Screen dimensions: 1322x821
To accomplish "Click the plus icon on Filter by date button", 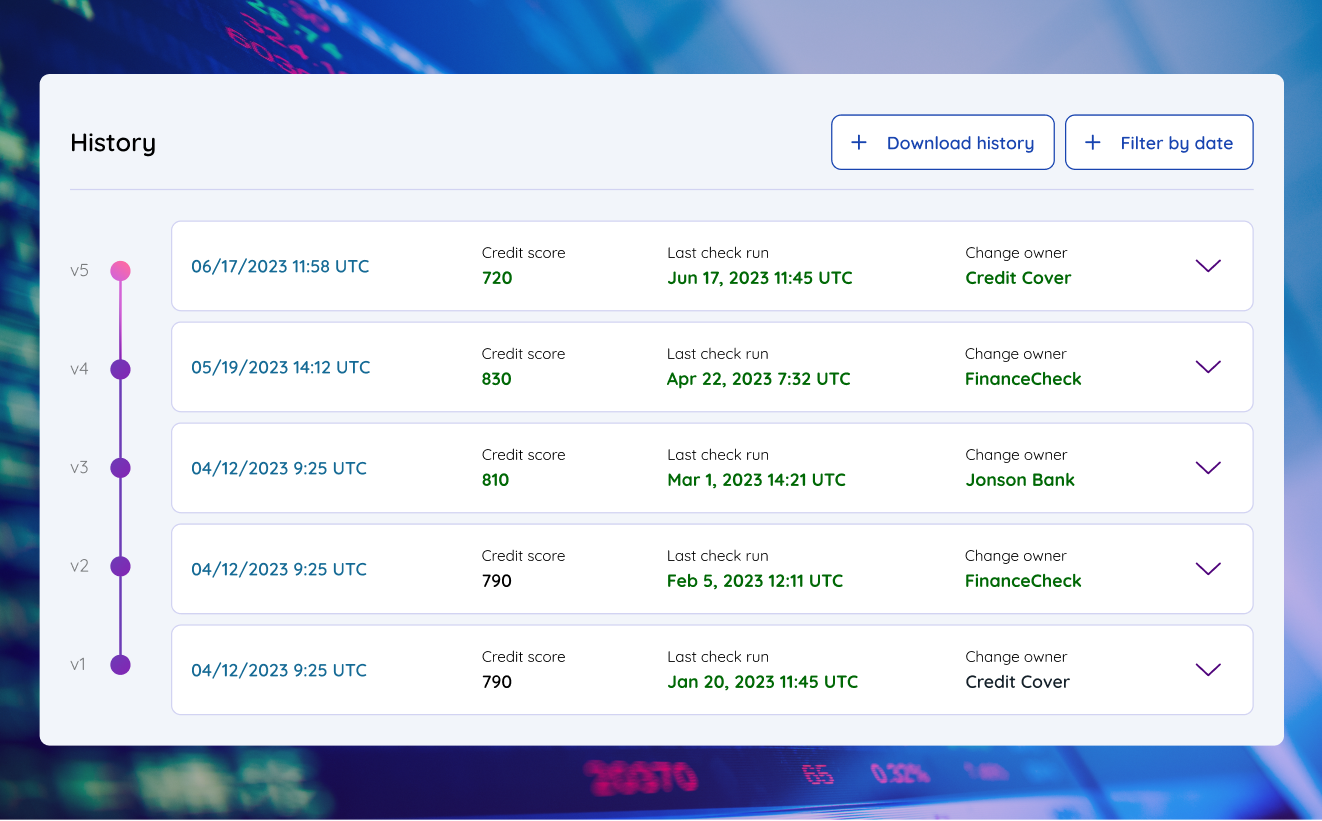I will (1094, 142).
